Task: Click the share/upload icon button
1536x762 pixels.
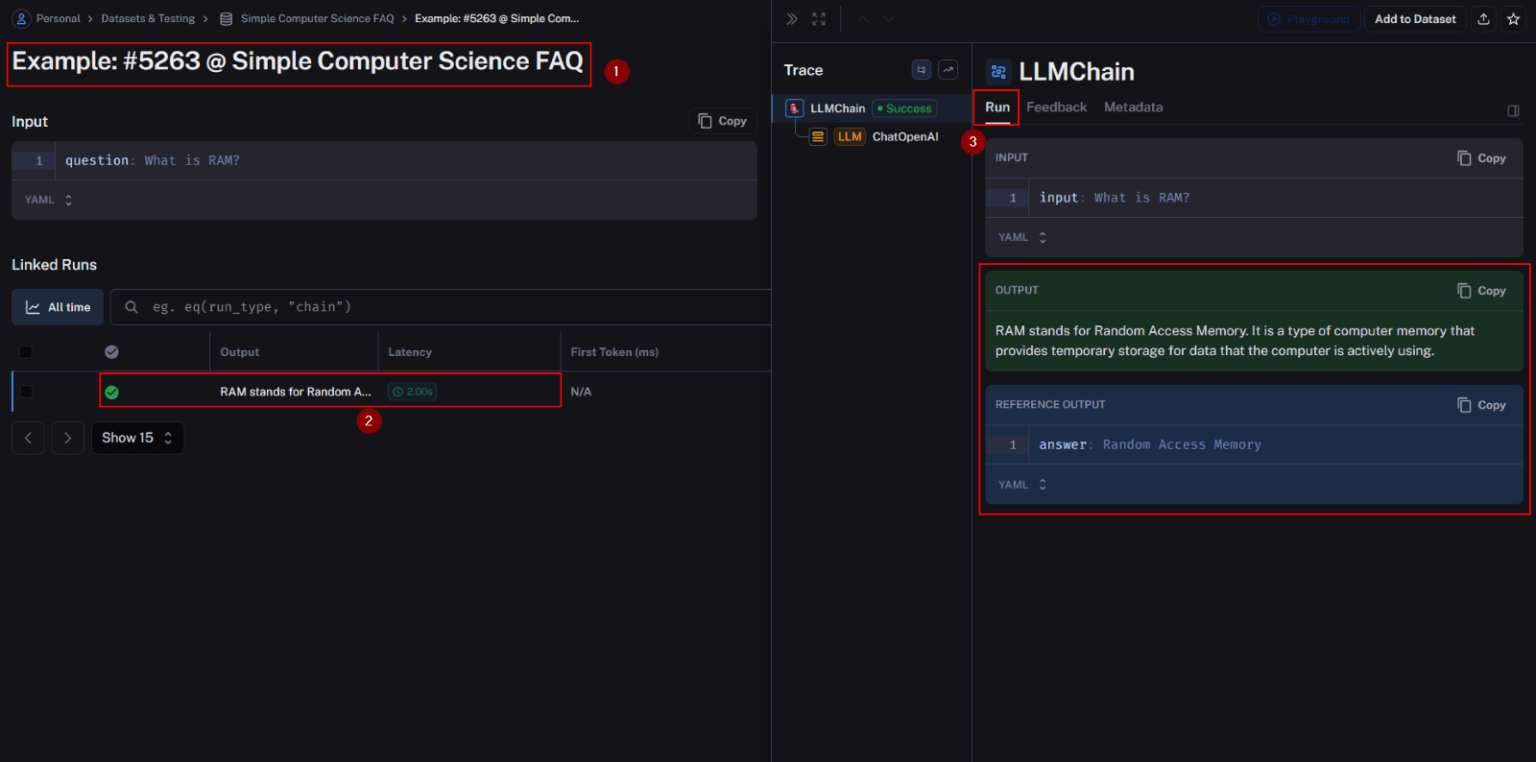Action: point(1483,19)
